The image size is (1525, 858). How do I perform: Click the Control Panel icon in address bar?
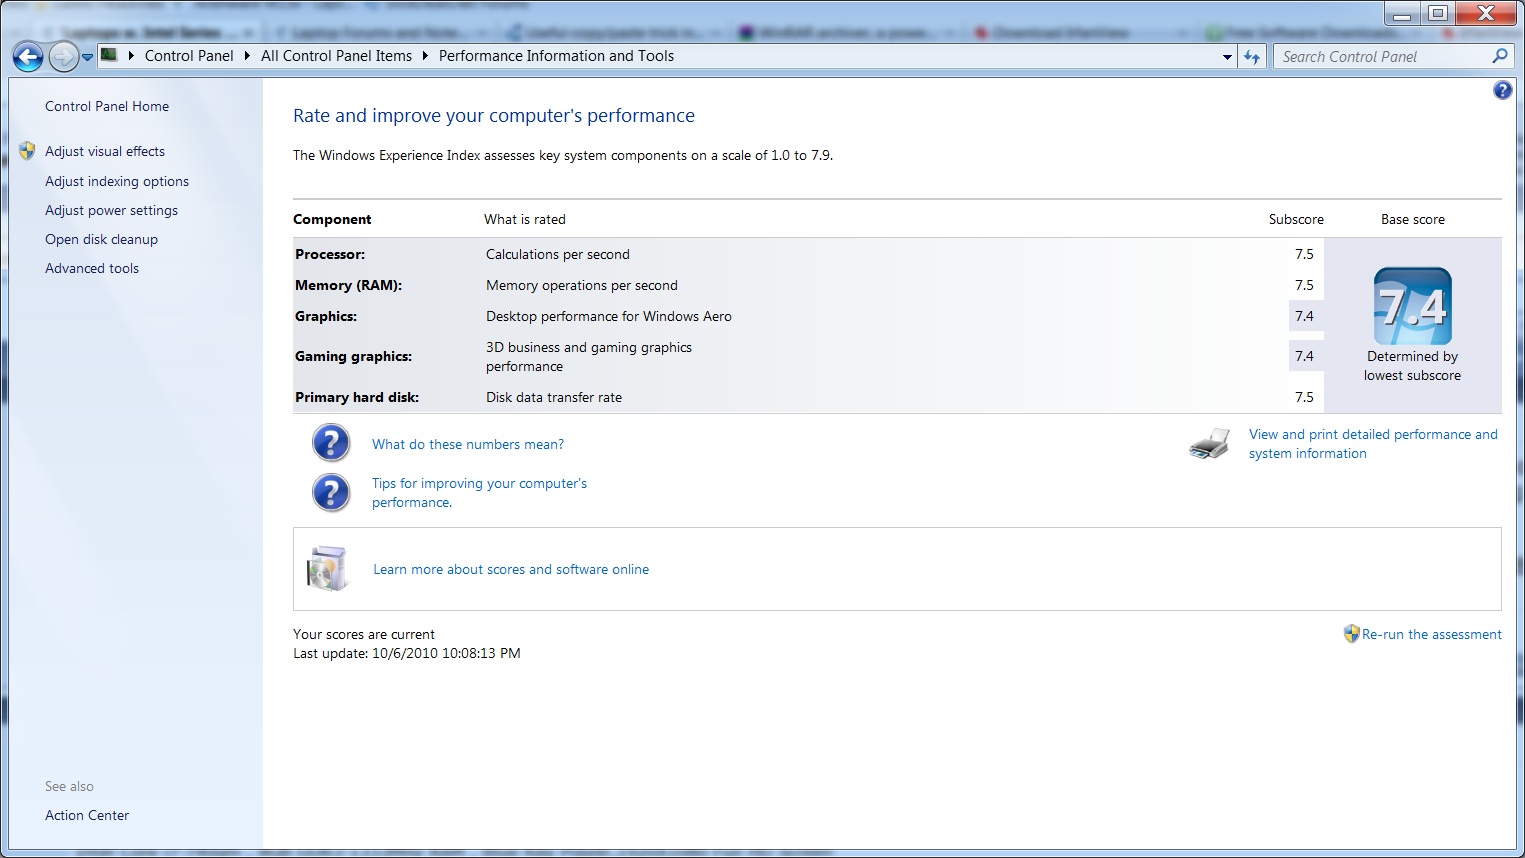click(x=109, y=55)
